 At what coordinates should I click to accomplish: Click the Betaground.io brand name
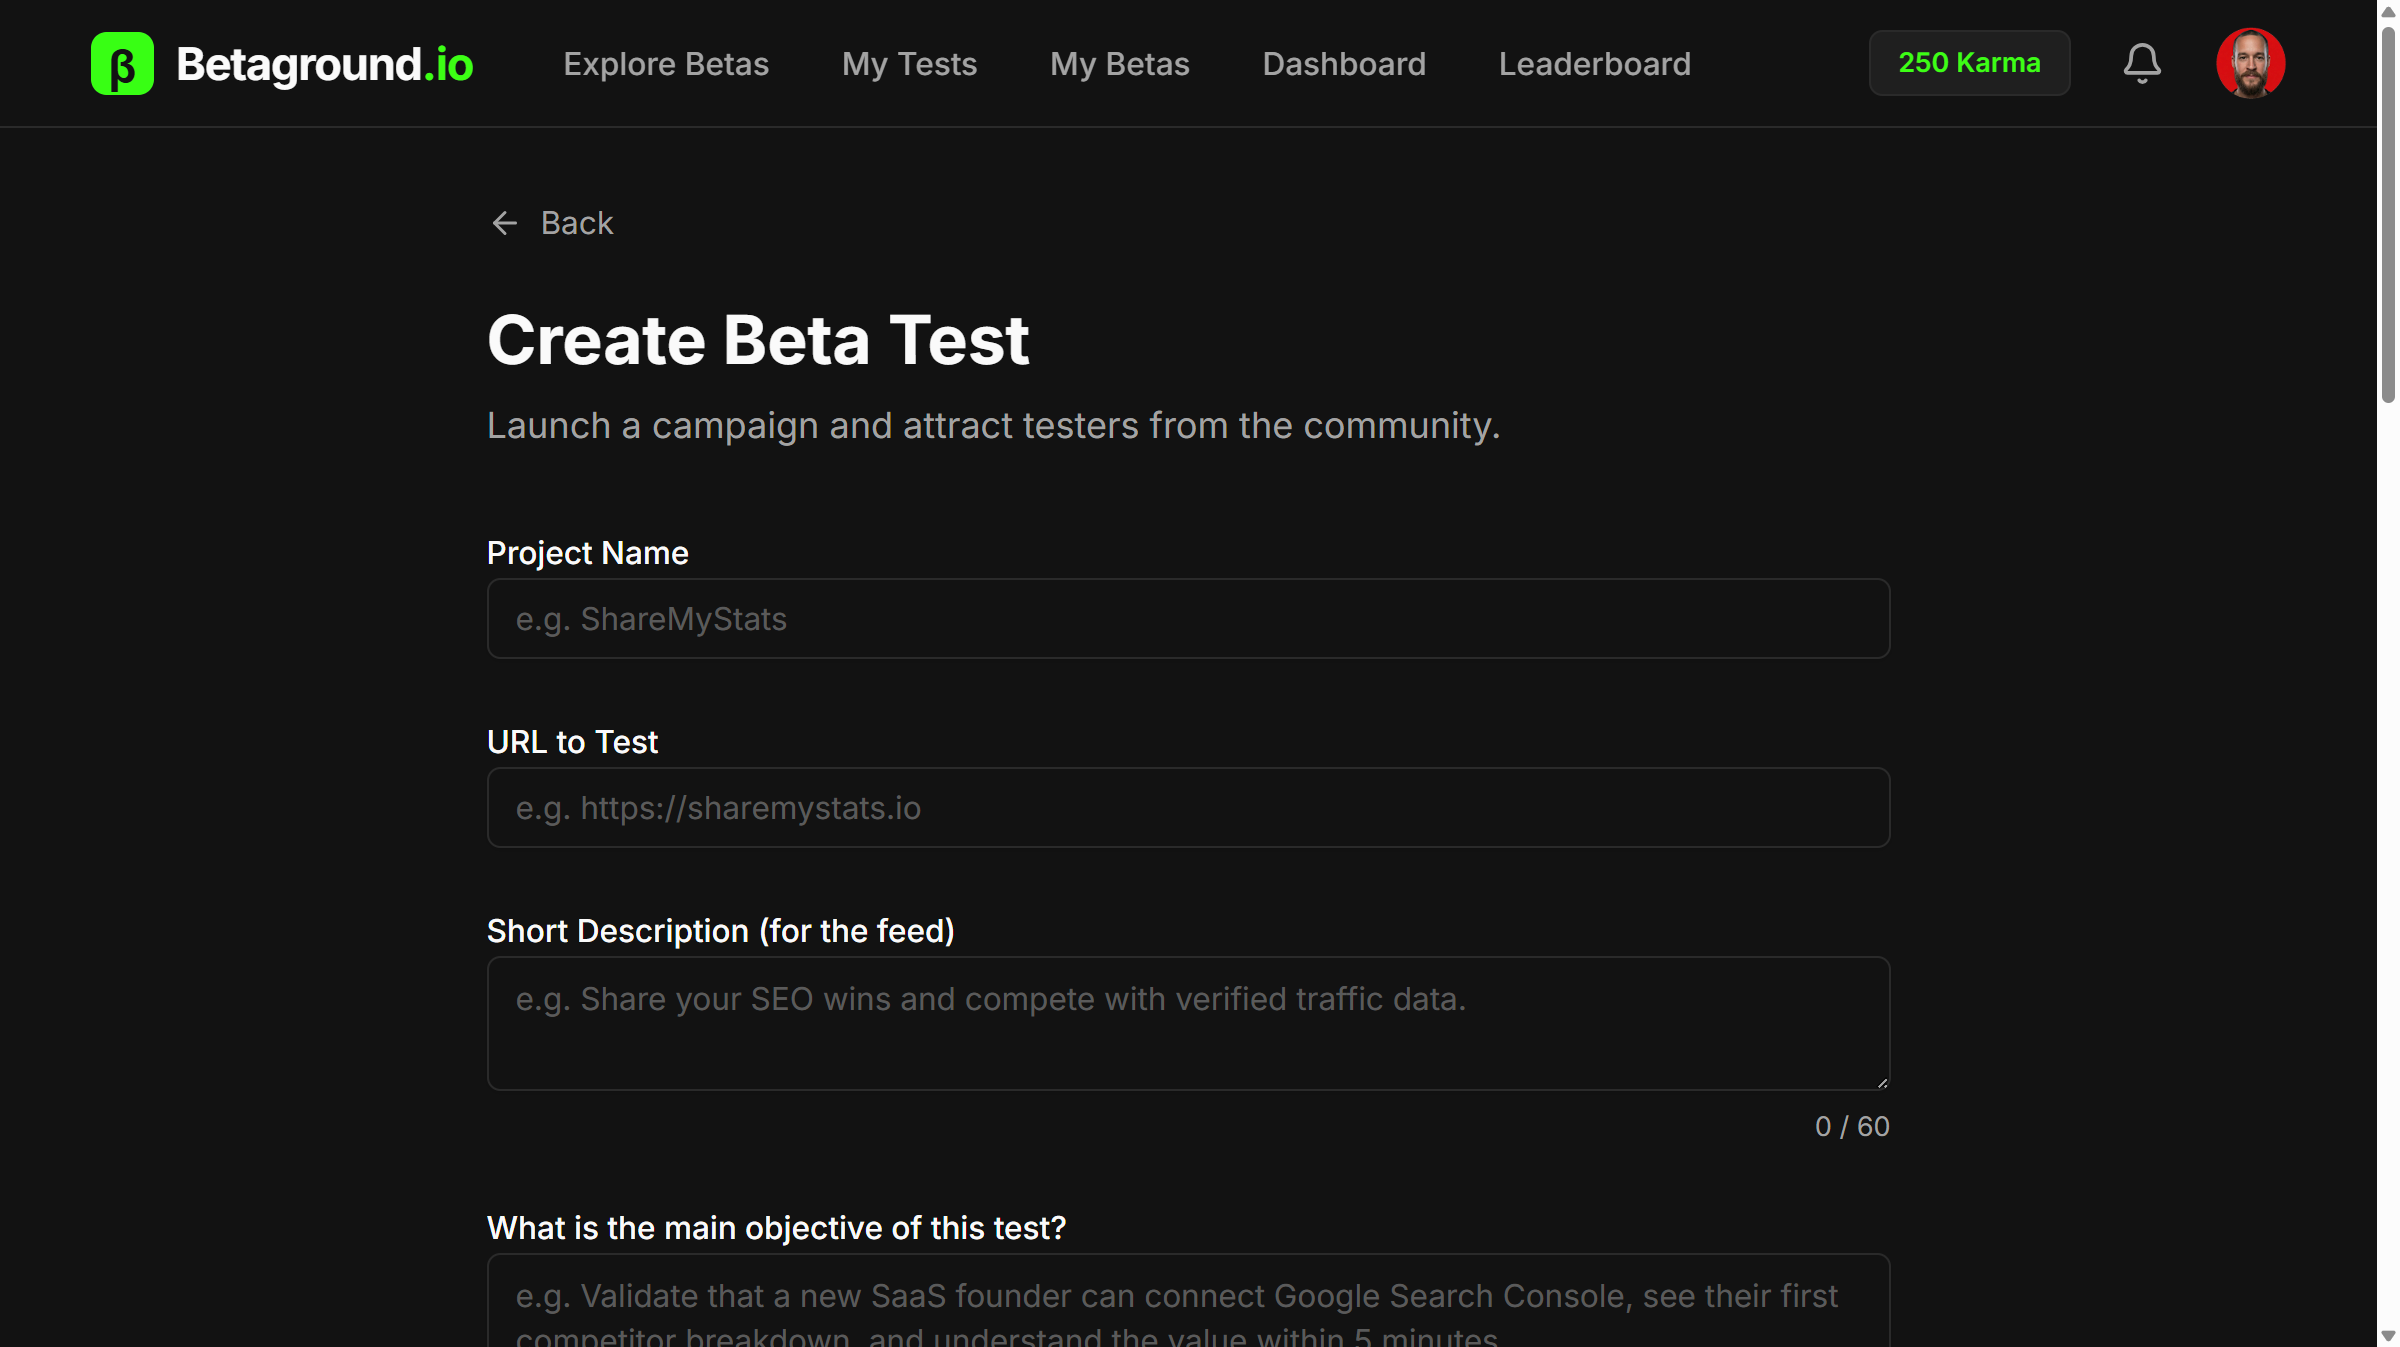pos(325,64)
